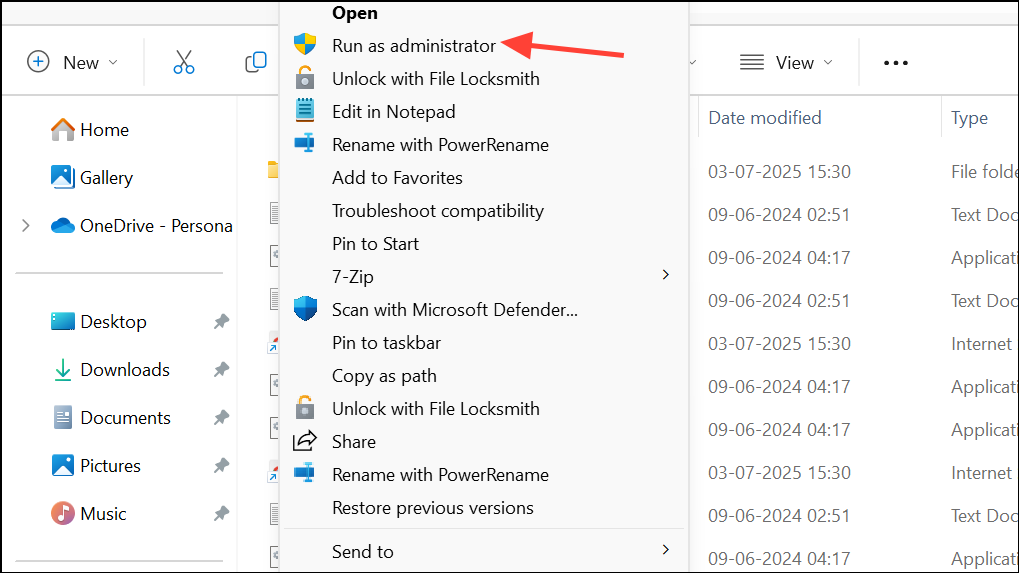Image resolution: width=1019 pixels, height=573 pixels.
Task: Open the New dropdown menu
Action: [72, 62]
